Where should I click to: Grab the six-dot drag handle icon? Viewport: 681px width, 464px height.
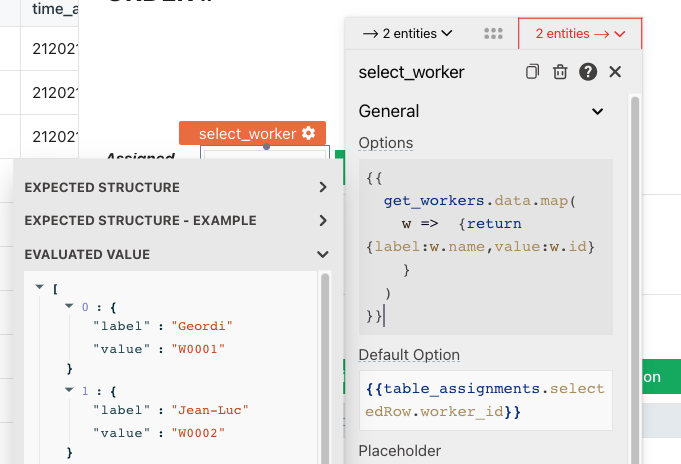pos(492,33)
